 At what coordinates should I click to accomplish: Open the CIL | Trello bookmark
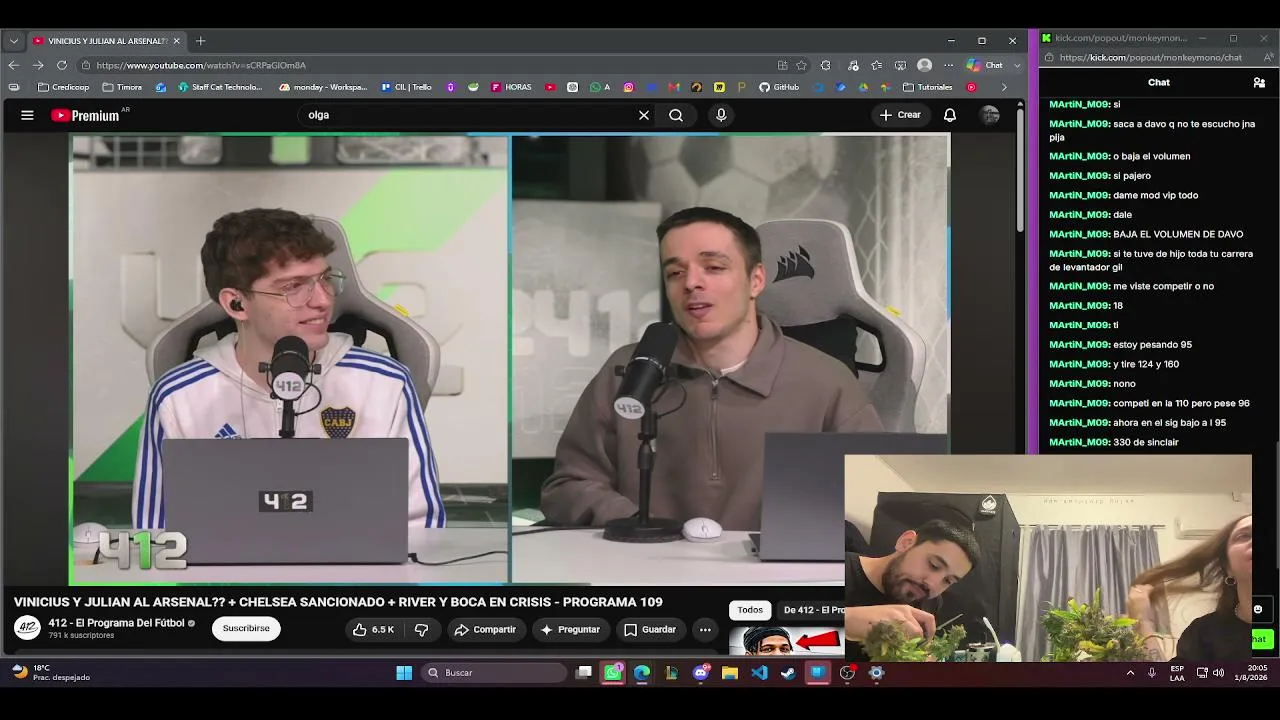[407, 87]
